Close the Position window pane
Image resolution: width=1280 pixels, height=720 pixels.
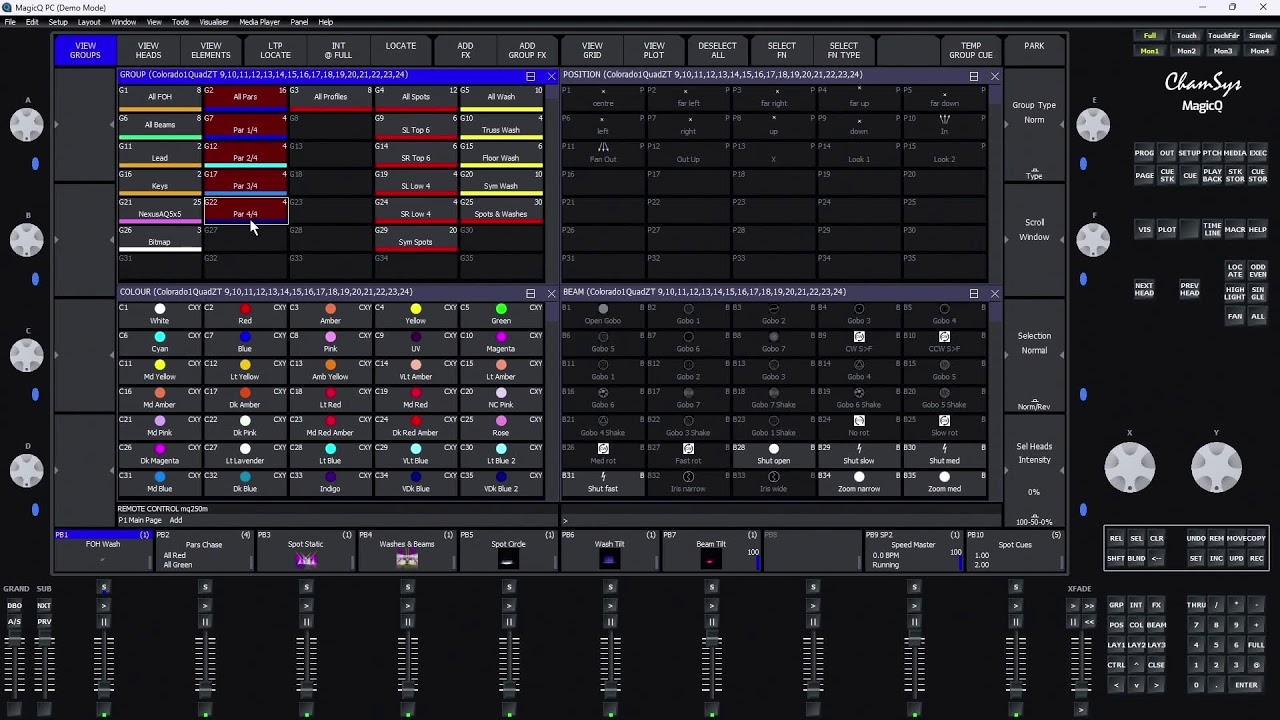pos(994,76)
